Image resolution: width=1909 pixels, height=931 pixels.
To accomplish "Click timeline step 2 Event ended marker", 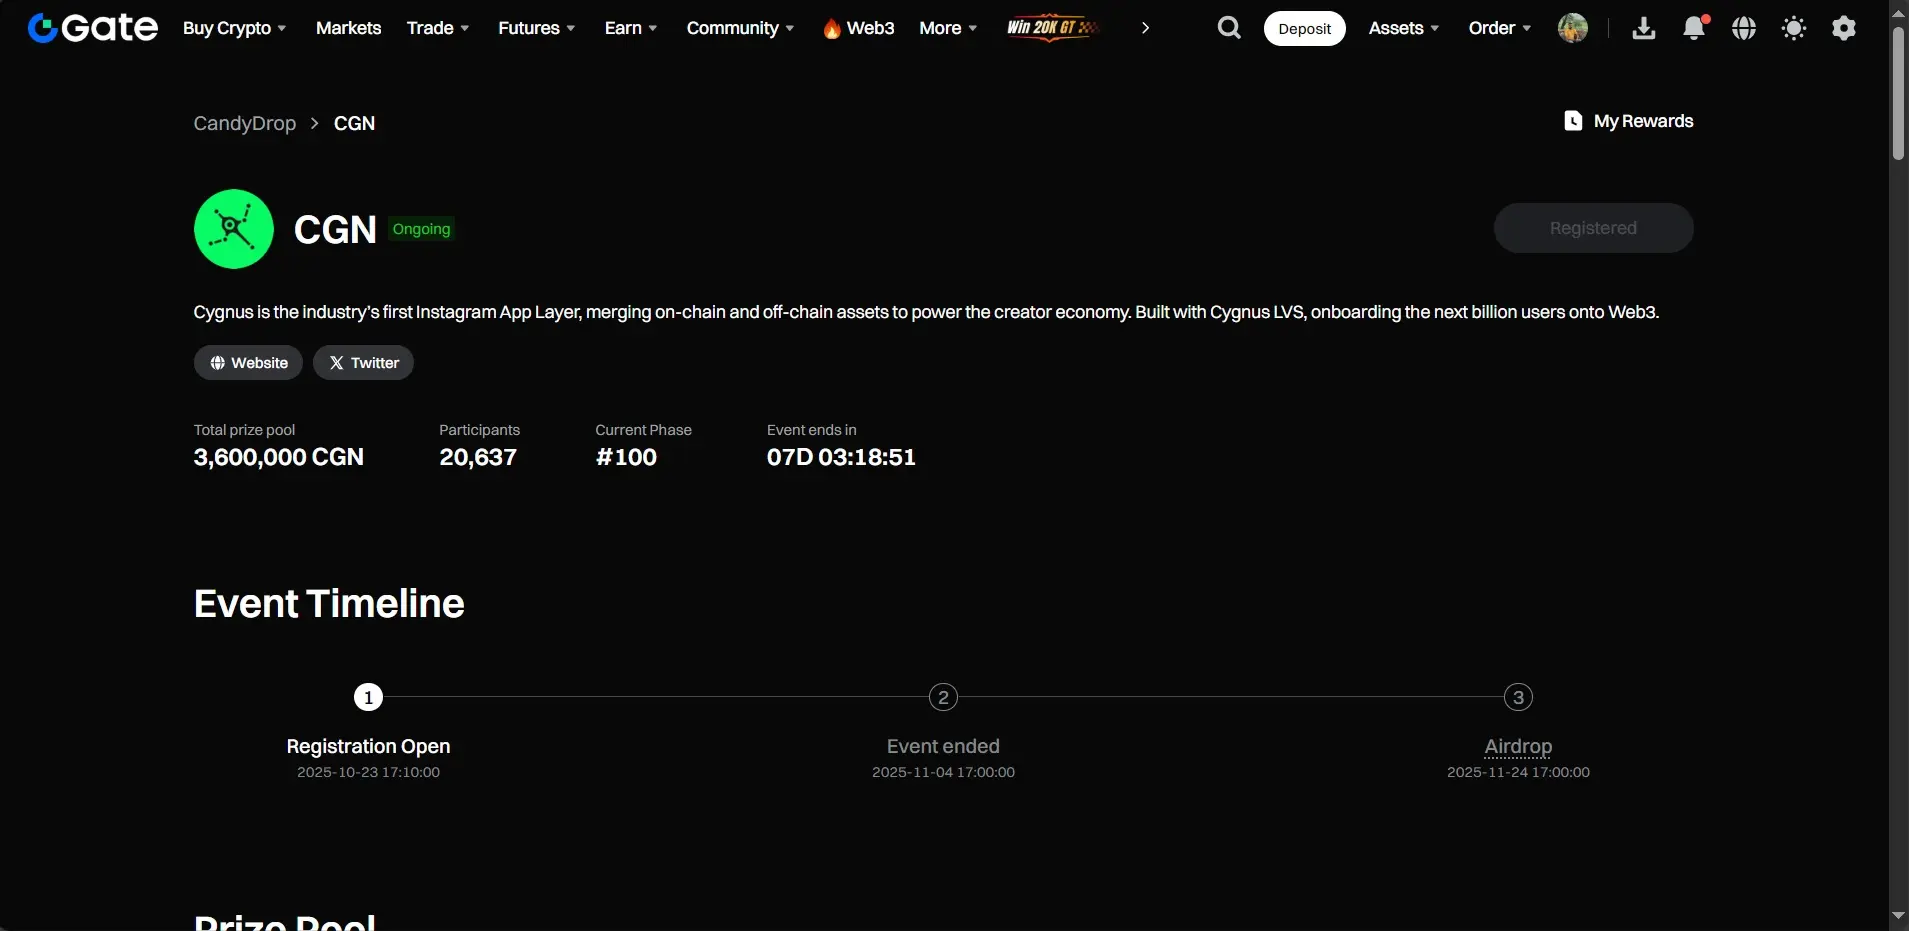I will (943, 697).
